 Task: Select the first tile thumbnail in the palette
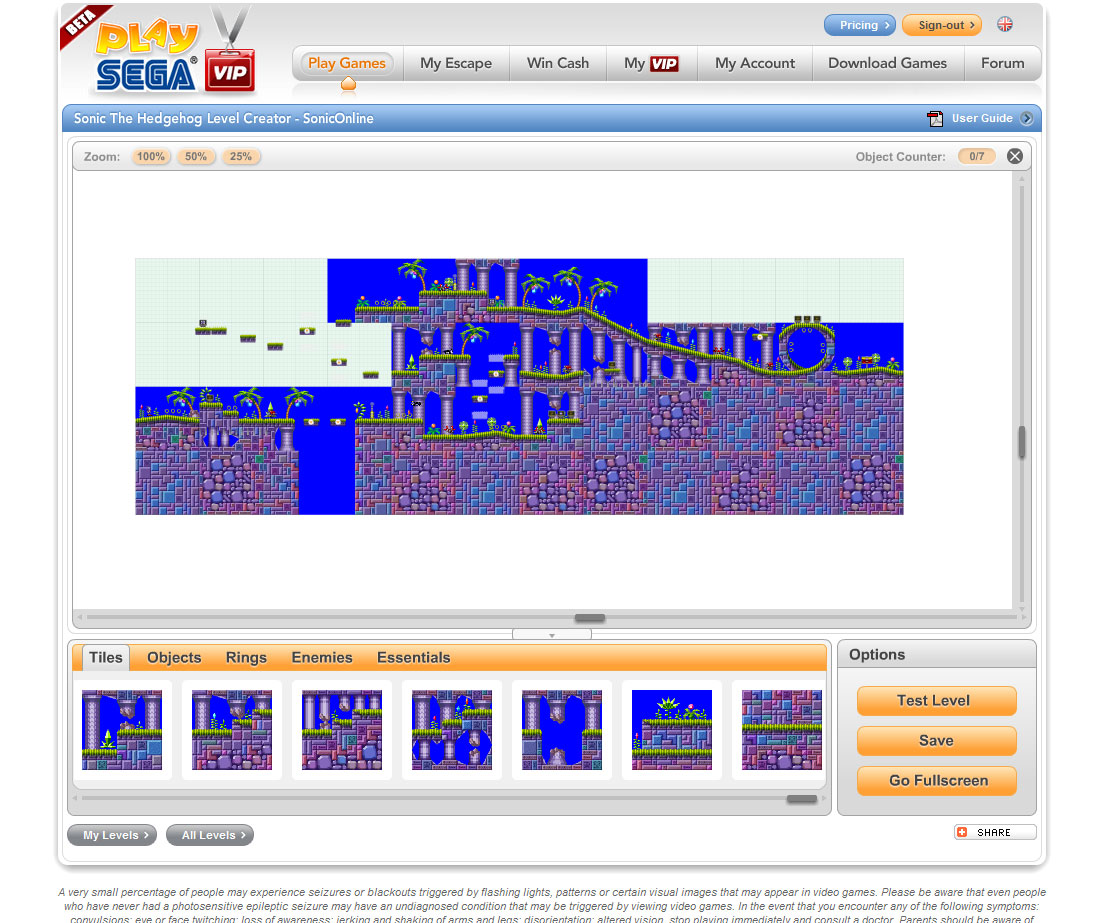[x=122, y=730]
